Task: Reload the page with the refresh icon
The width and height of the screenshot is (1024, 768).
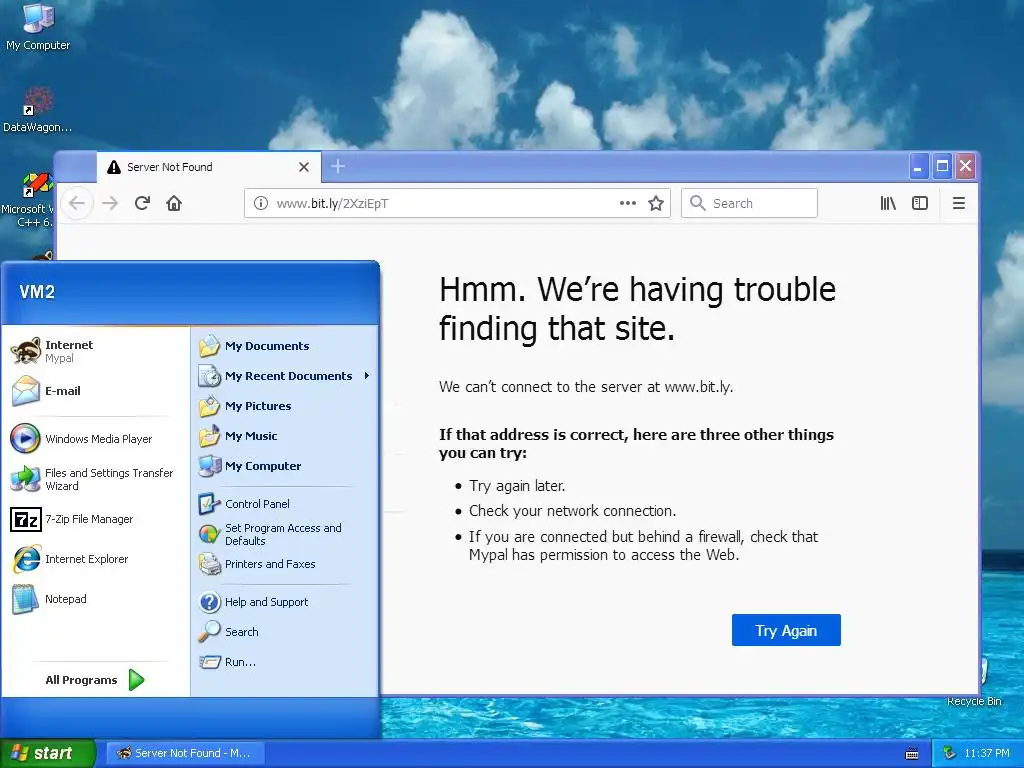Action: point(142,203)
